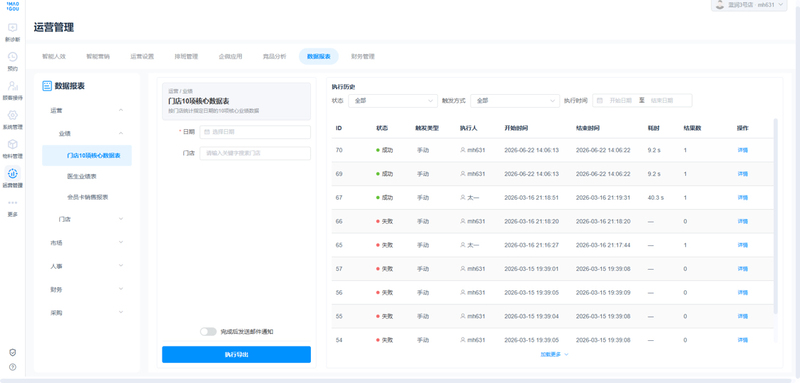Select the 数据报表 tab
Image resolution: width=800 pixels, height=383 pixels.
pos(319,57)
